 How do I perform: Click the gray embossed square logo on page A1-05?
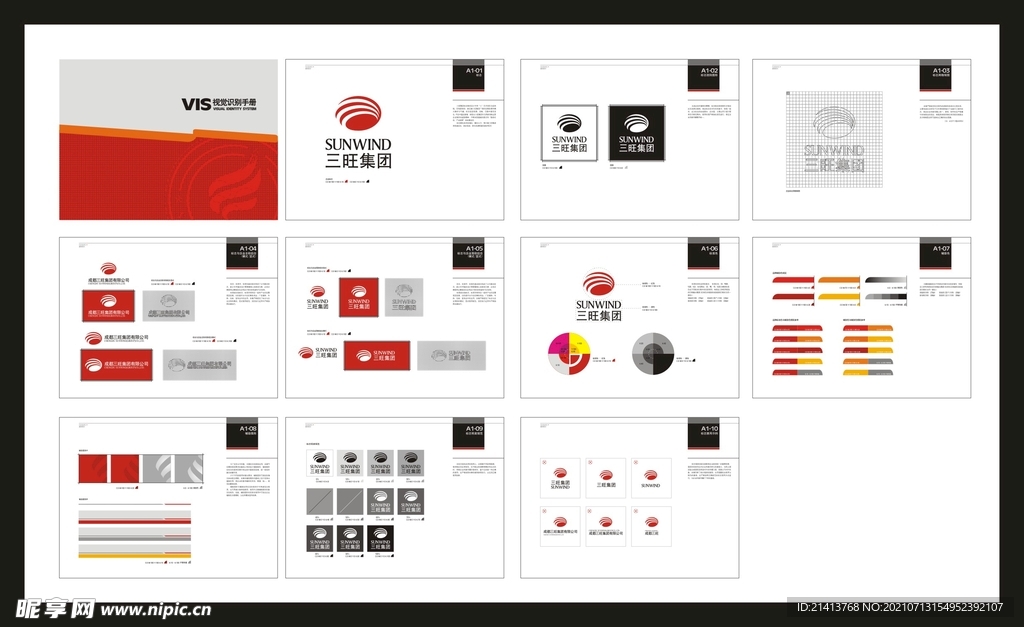click(404, 298)
